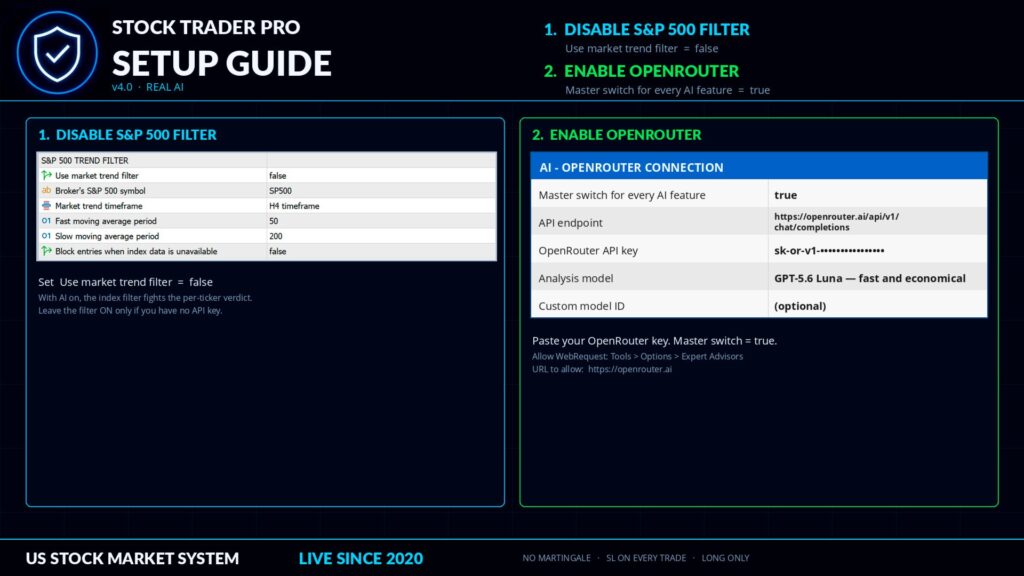Click the masked "sk-or-v1" API key value
Screen dimensions: 1024x576
point(829,250)
